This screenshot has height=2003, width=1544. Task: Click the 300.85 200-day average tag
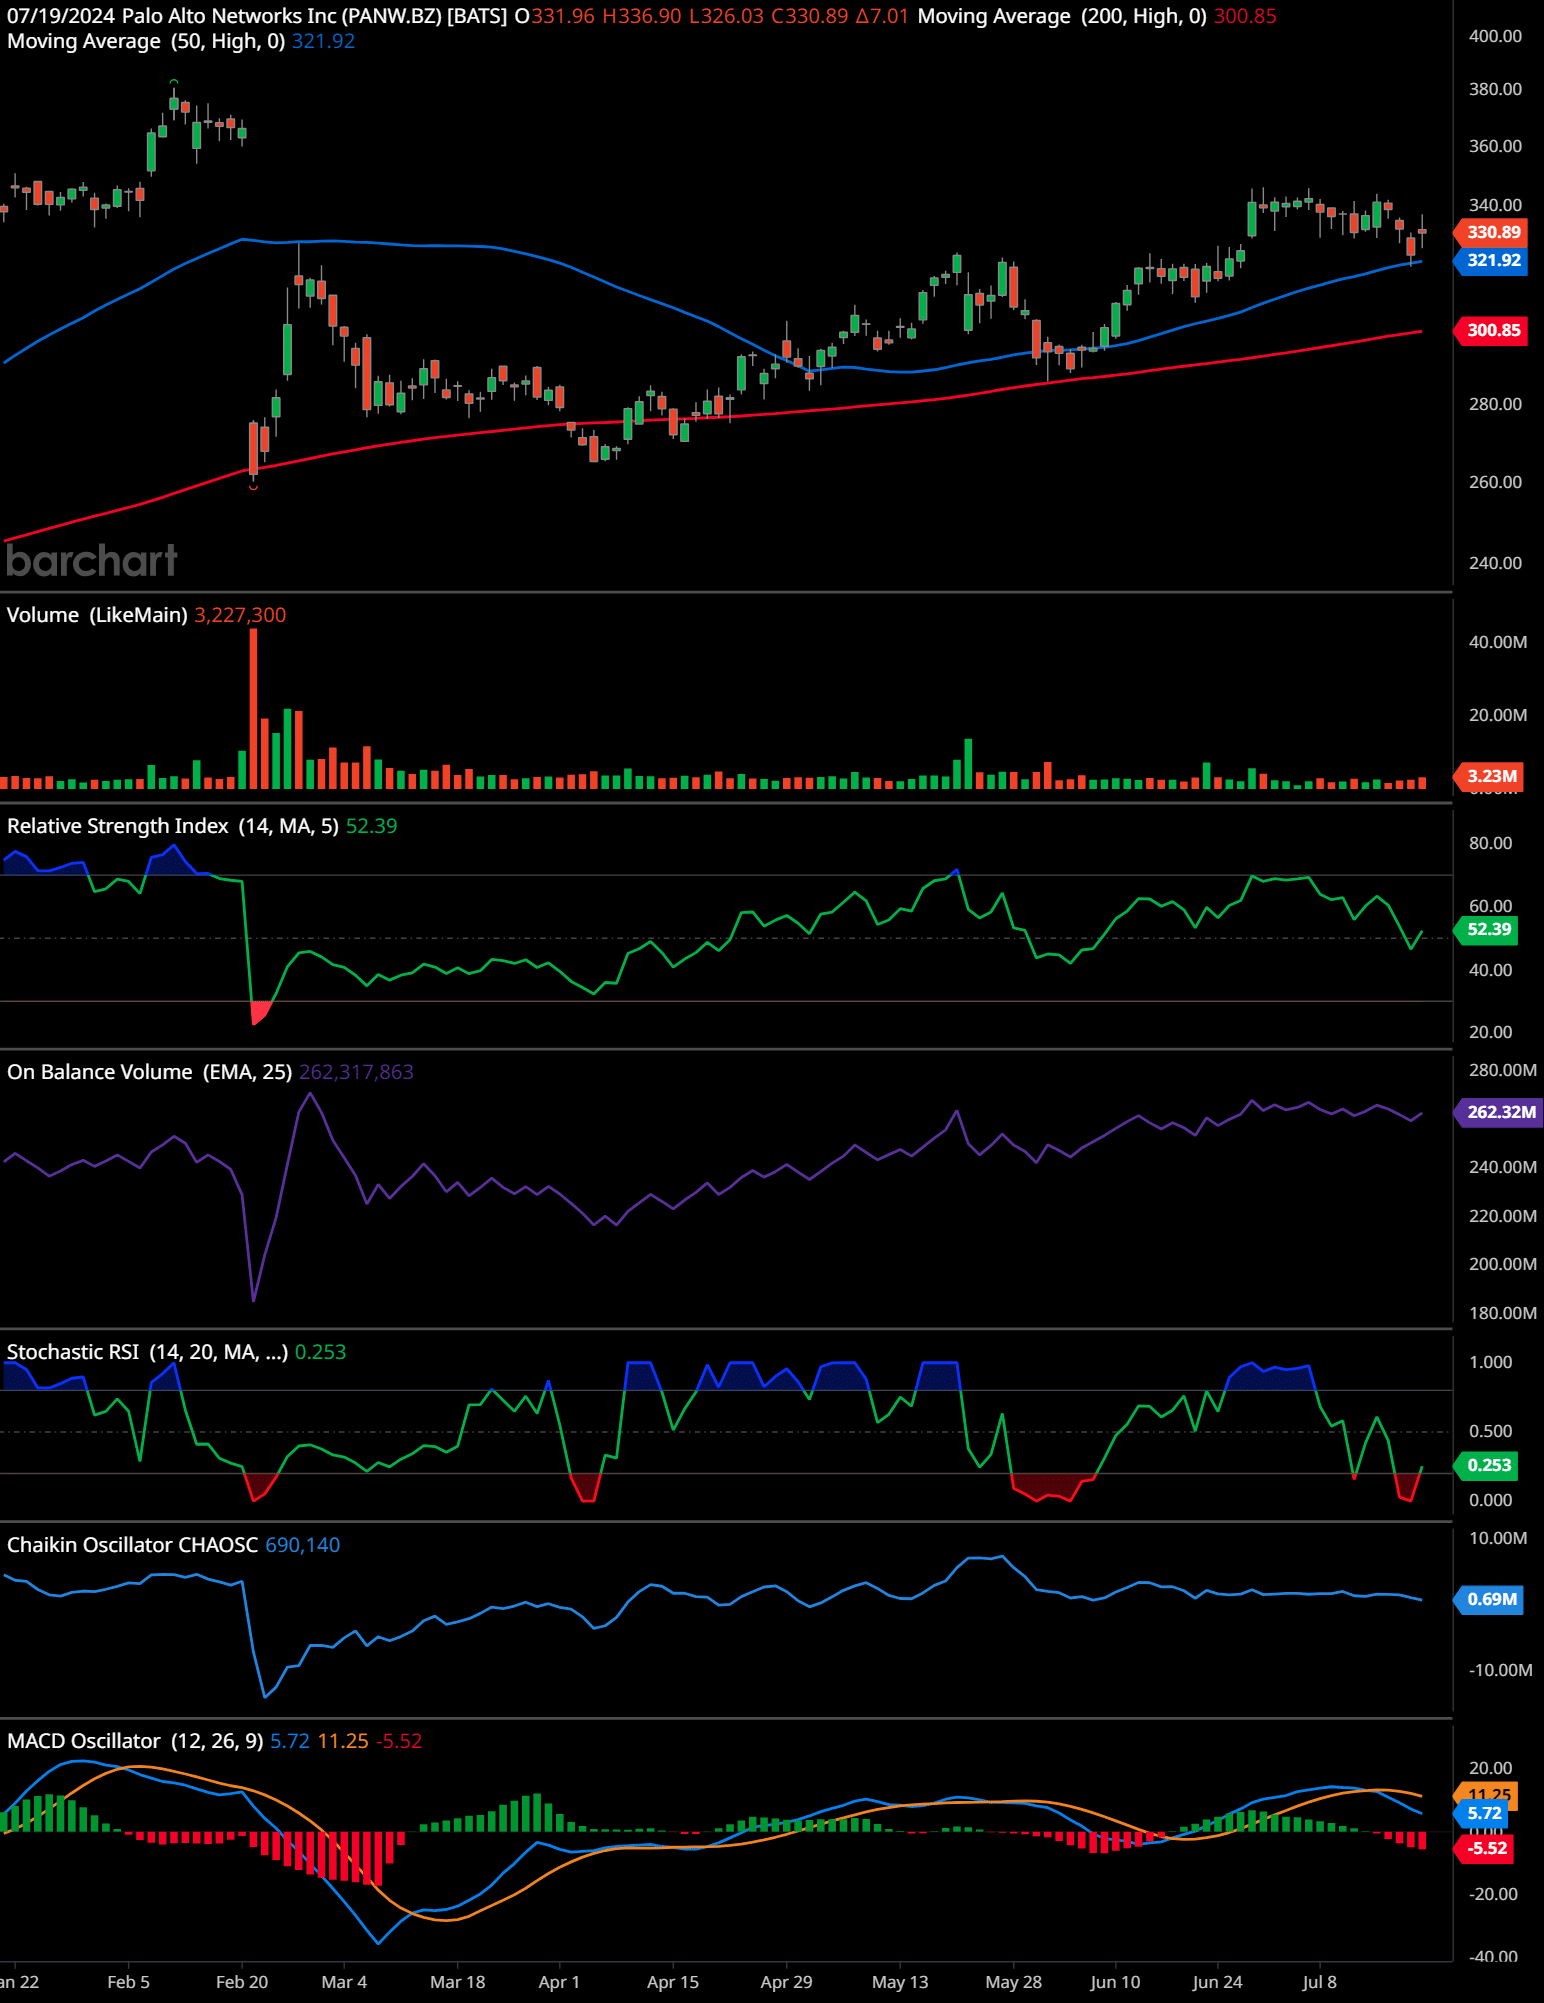[x=1492, y=330]
